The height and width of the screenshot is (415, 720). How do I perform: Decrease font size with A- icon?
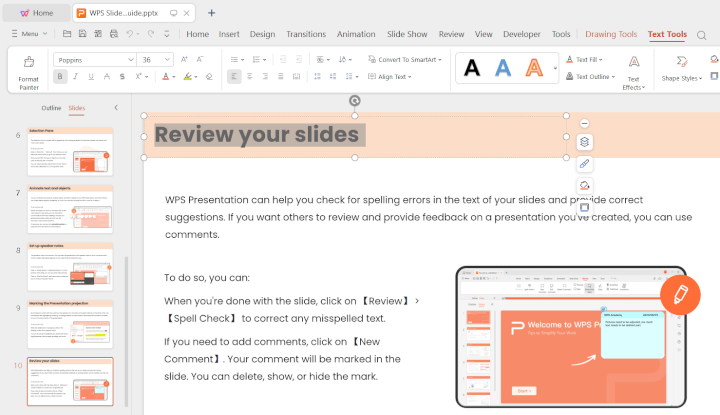(x=200, y=59)
